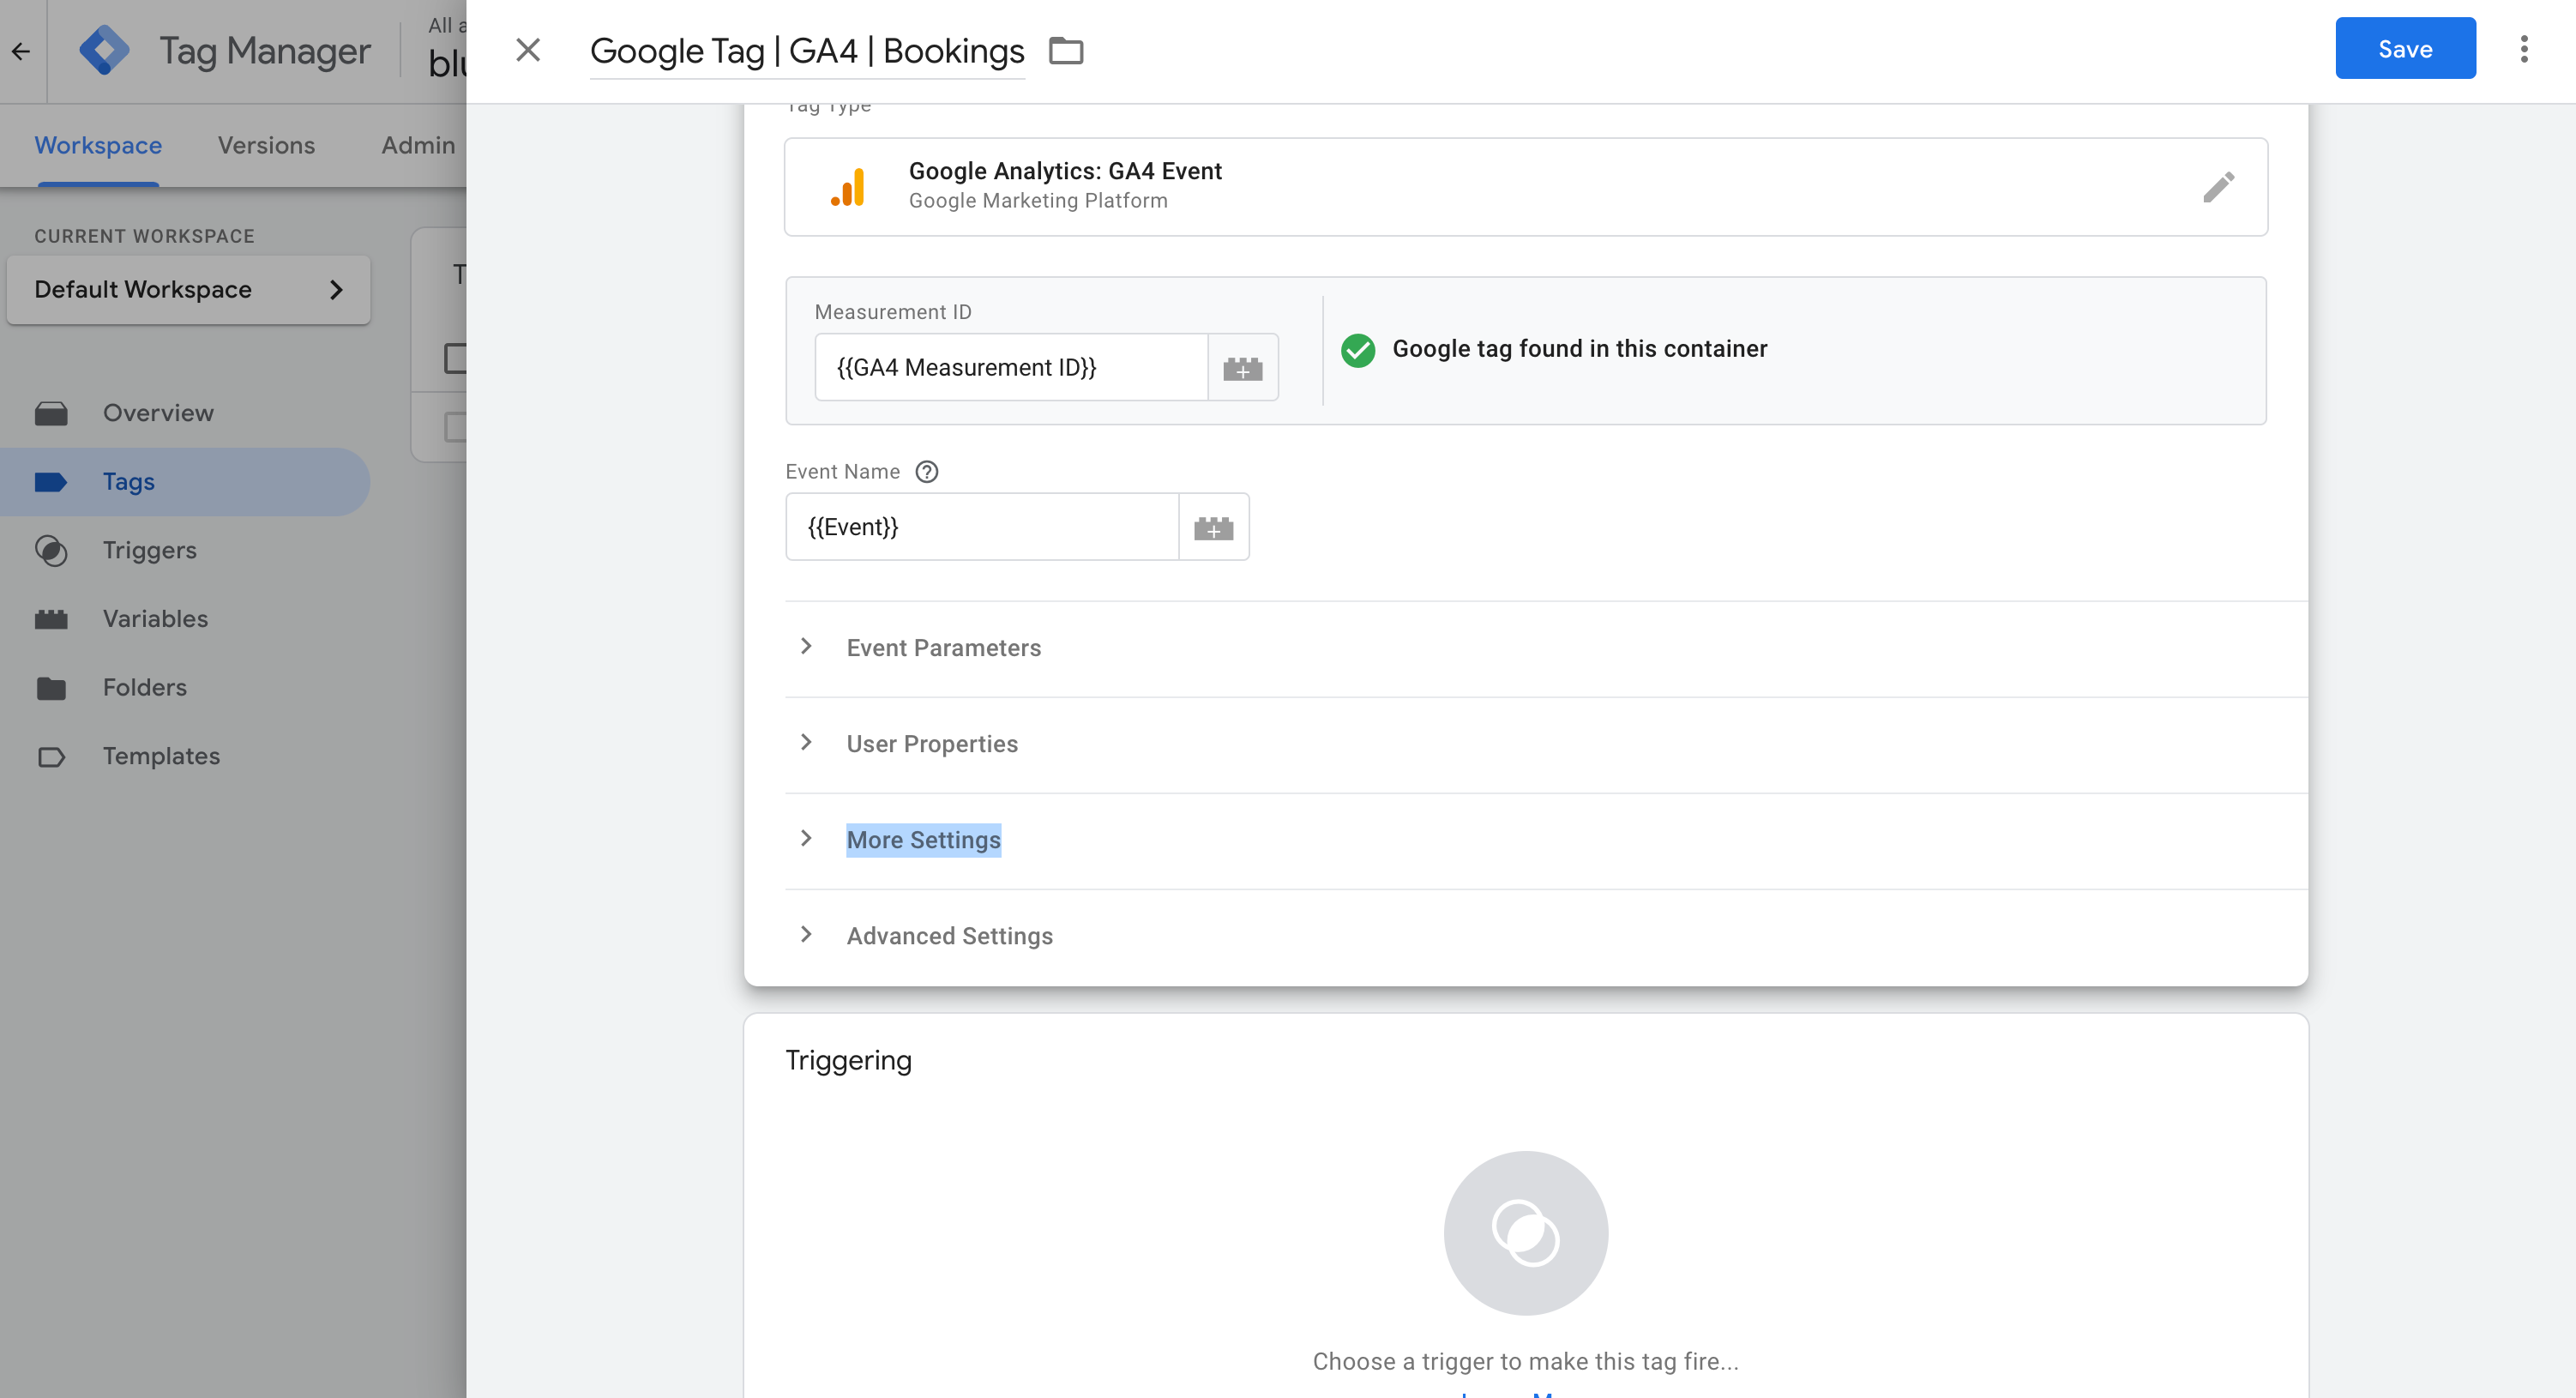Click the Triggering section heading
Image resolution: width=2576 pixels, height=1398 pixels.
(848, 1060)
